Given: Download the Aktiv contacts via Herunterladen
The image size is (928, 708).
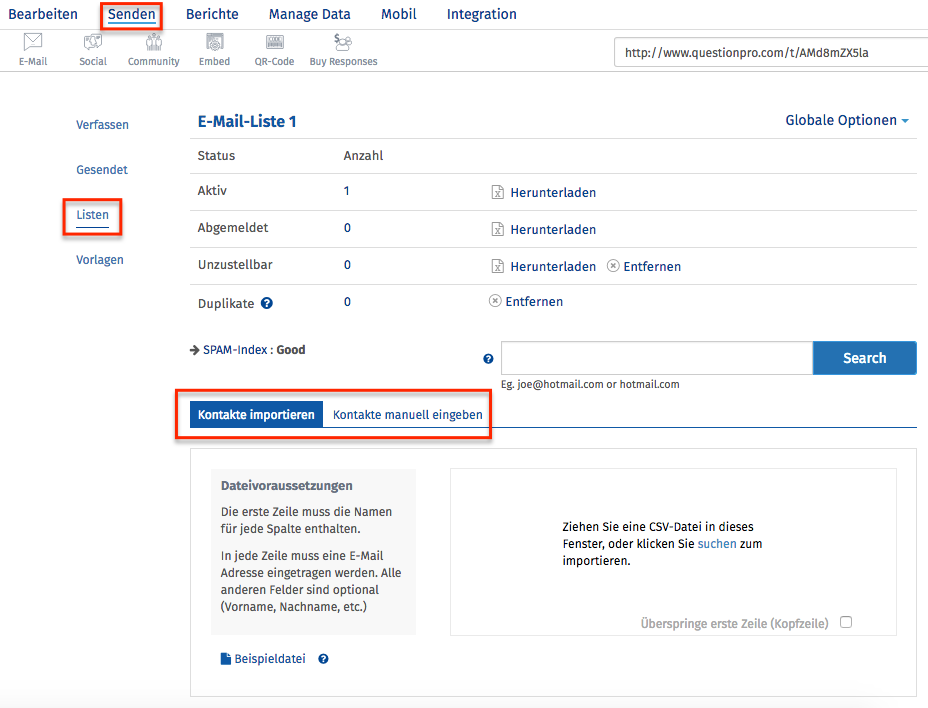Looking at the screenshot, I should point(553,192).
